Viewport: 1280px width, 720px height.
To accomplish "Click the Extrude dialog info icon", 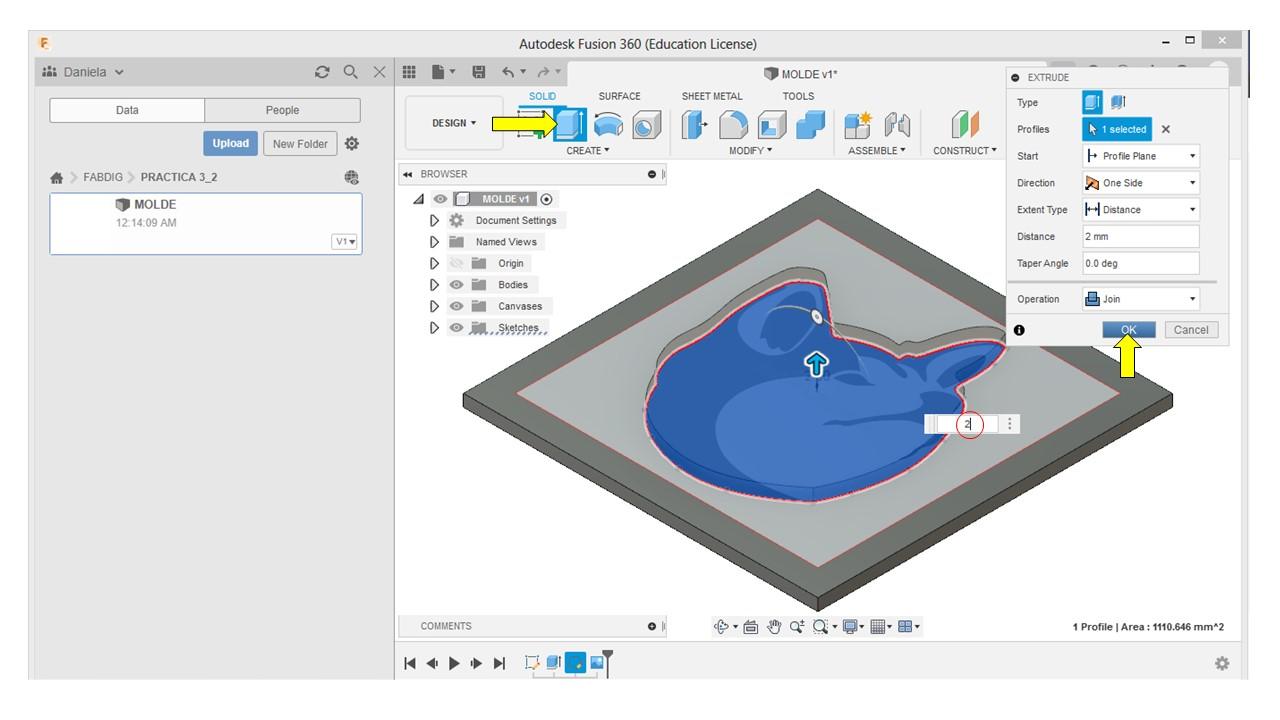I will tap(1019, 330).
